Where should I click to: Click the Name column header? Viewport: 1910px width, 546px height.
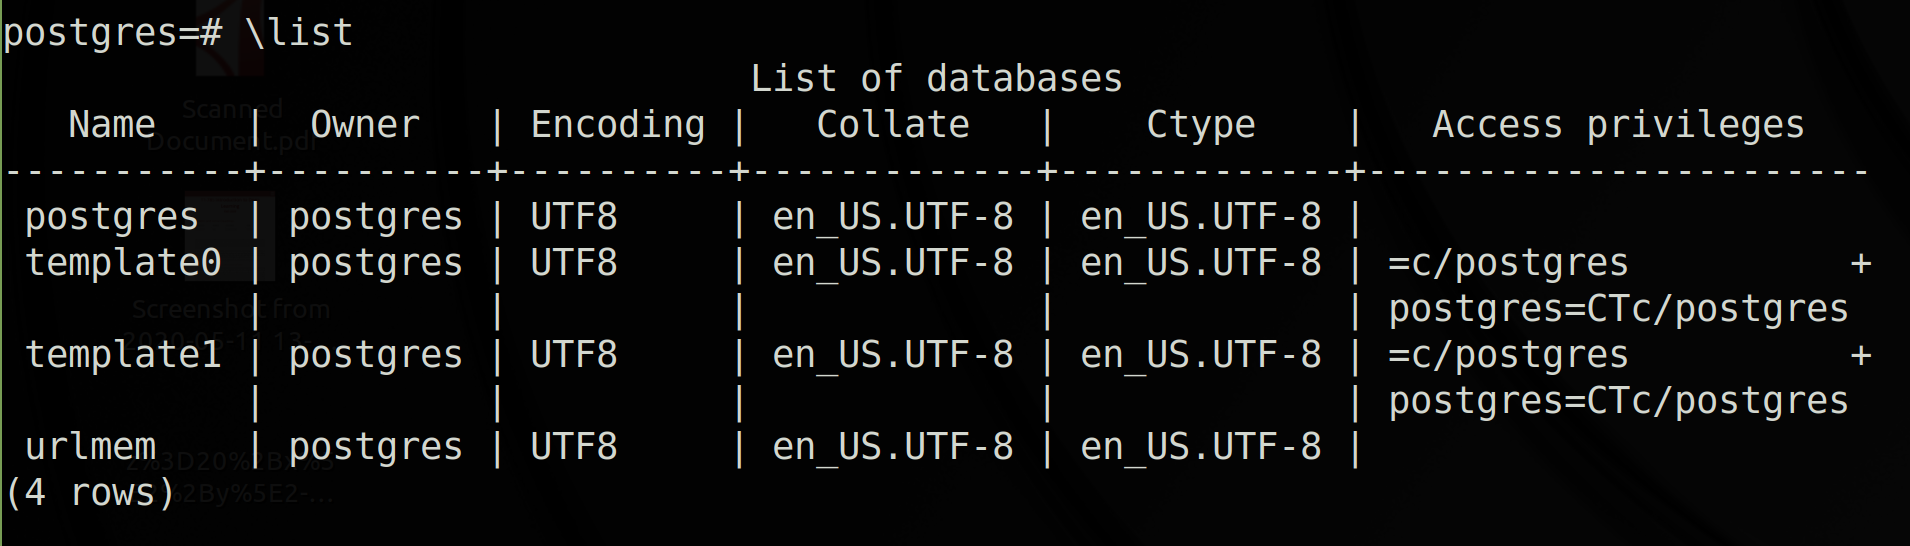112,124
